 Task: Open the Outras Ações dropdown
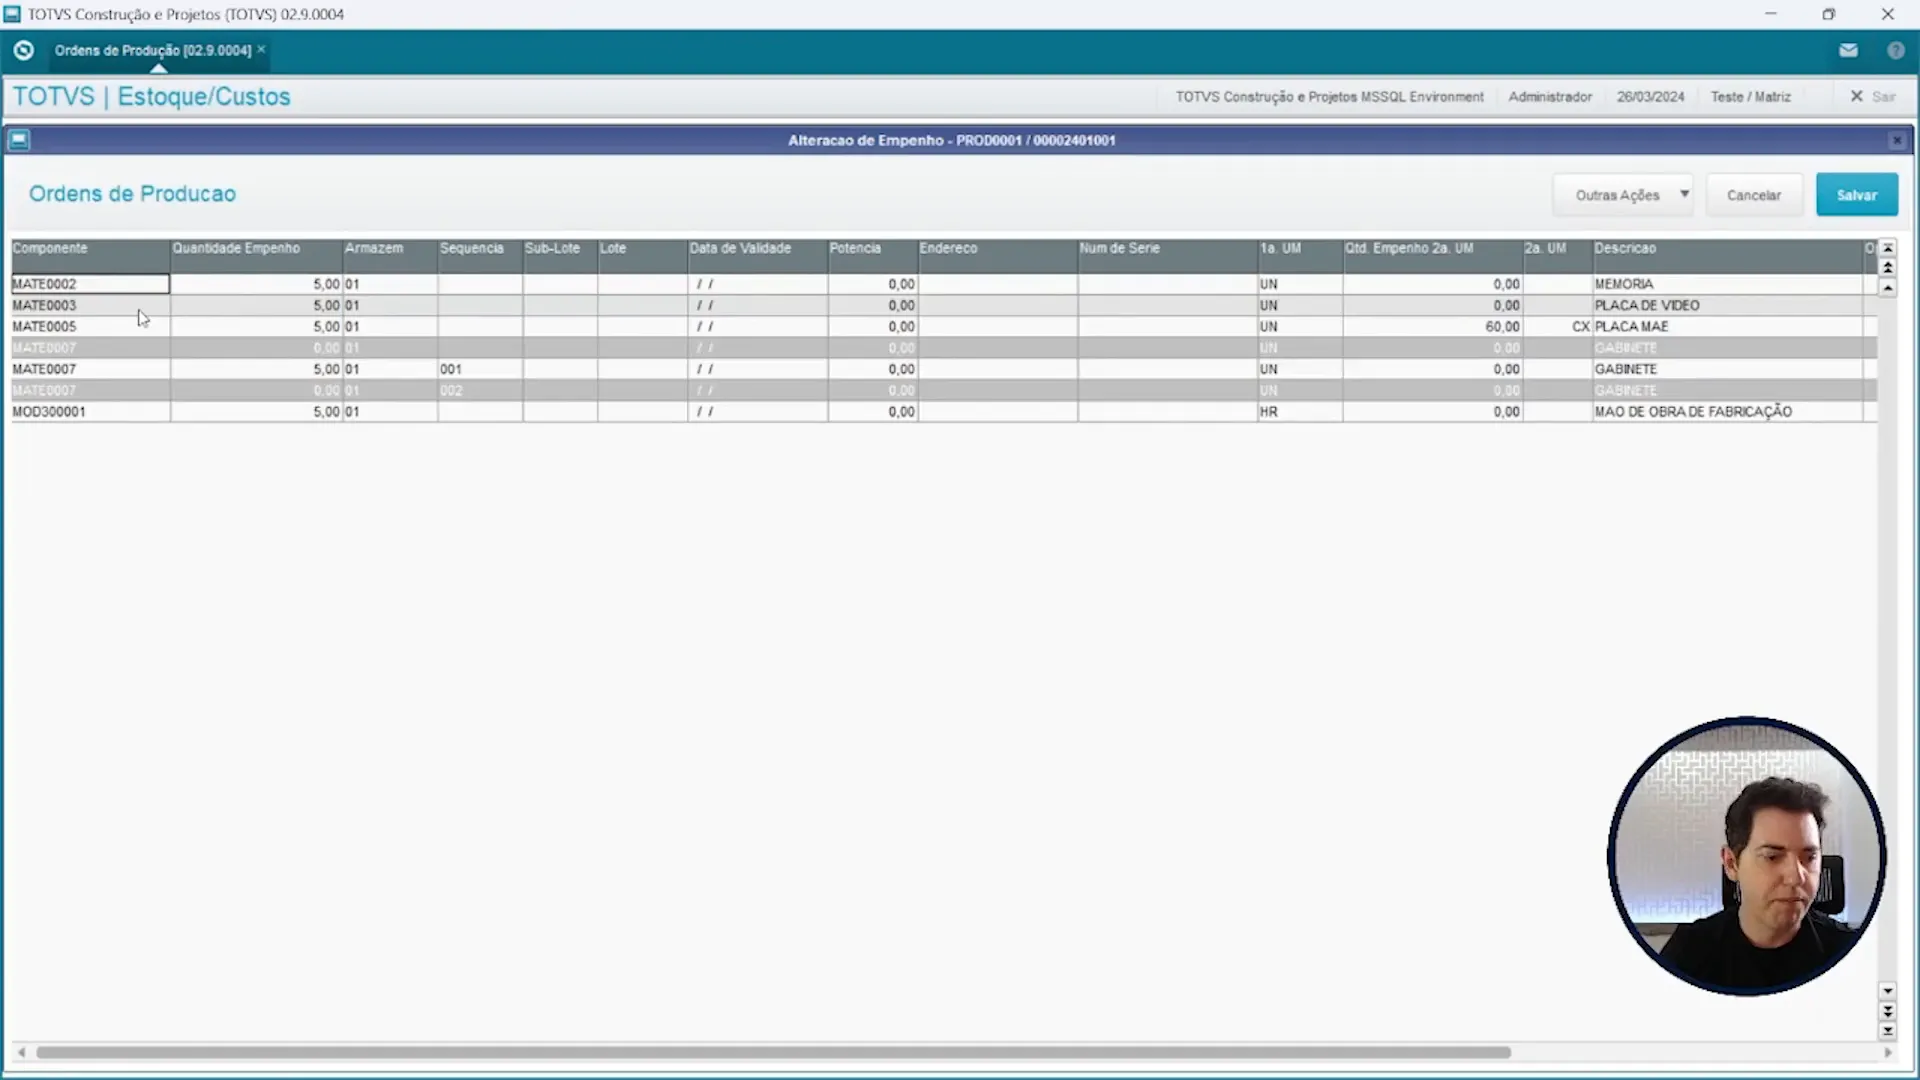1622,194
